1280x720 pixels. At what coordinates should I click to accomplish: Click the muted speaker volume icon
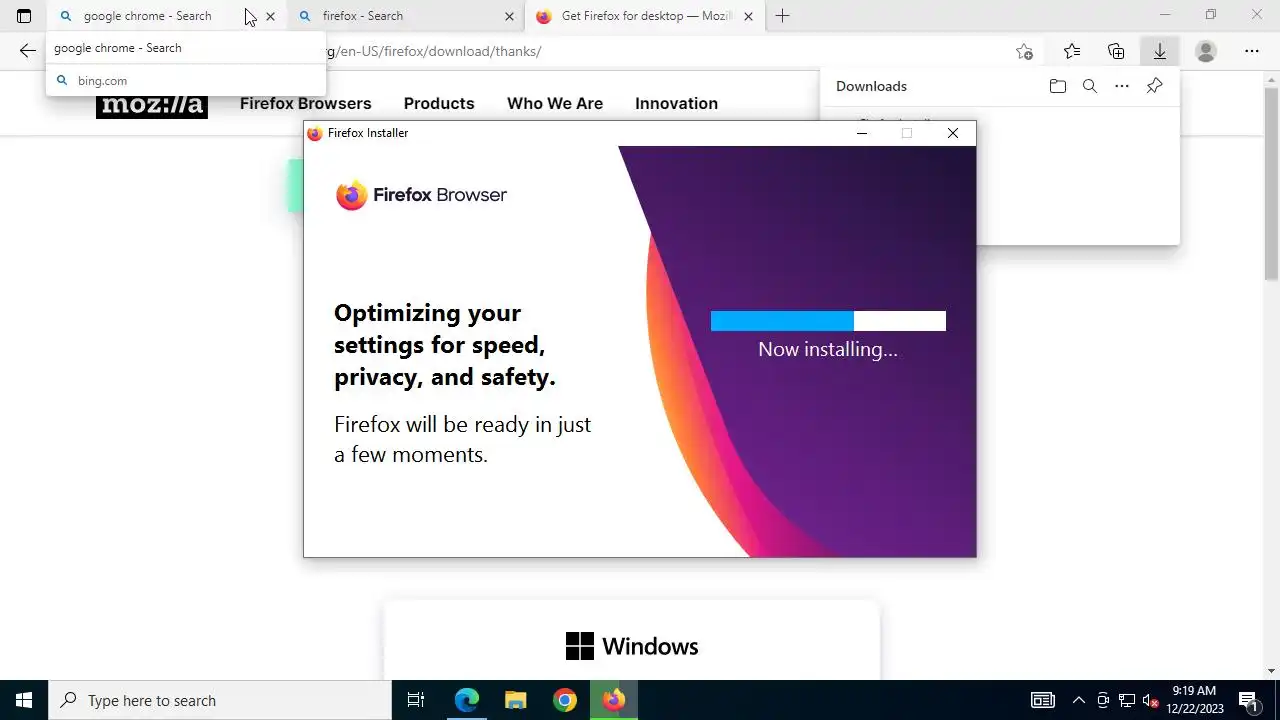1151,700
